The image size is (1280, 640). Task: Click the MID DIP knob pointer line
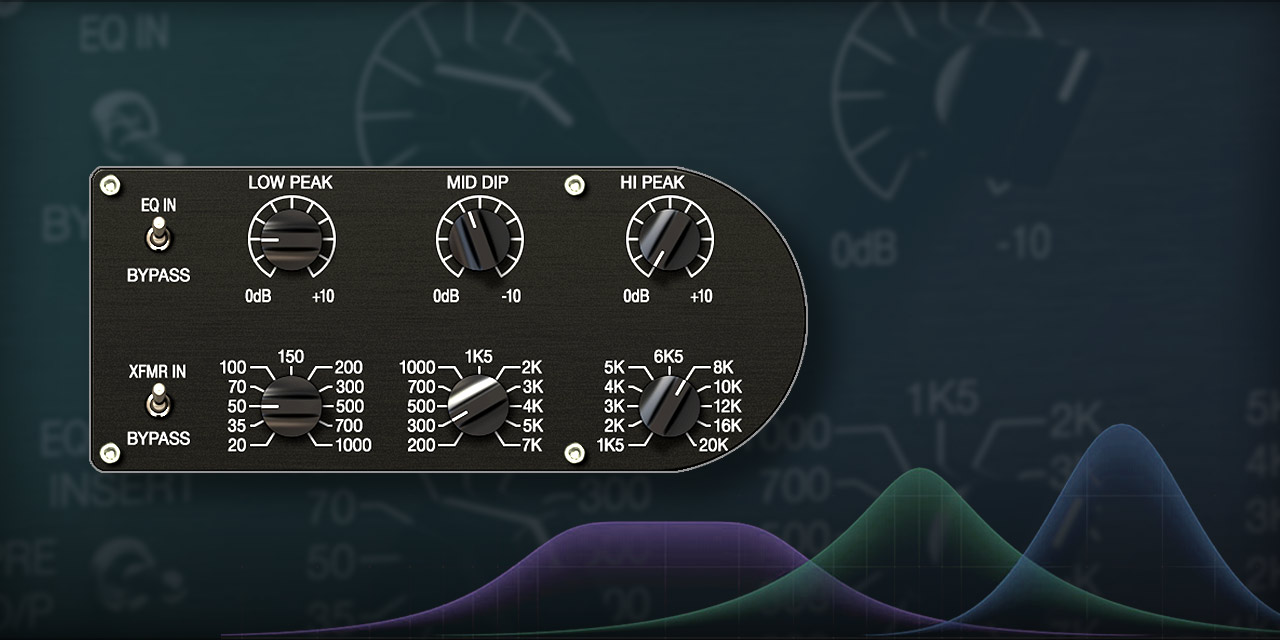(x=472, y=222)
